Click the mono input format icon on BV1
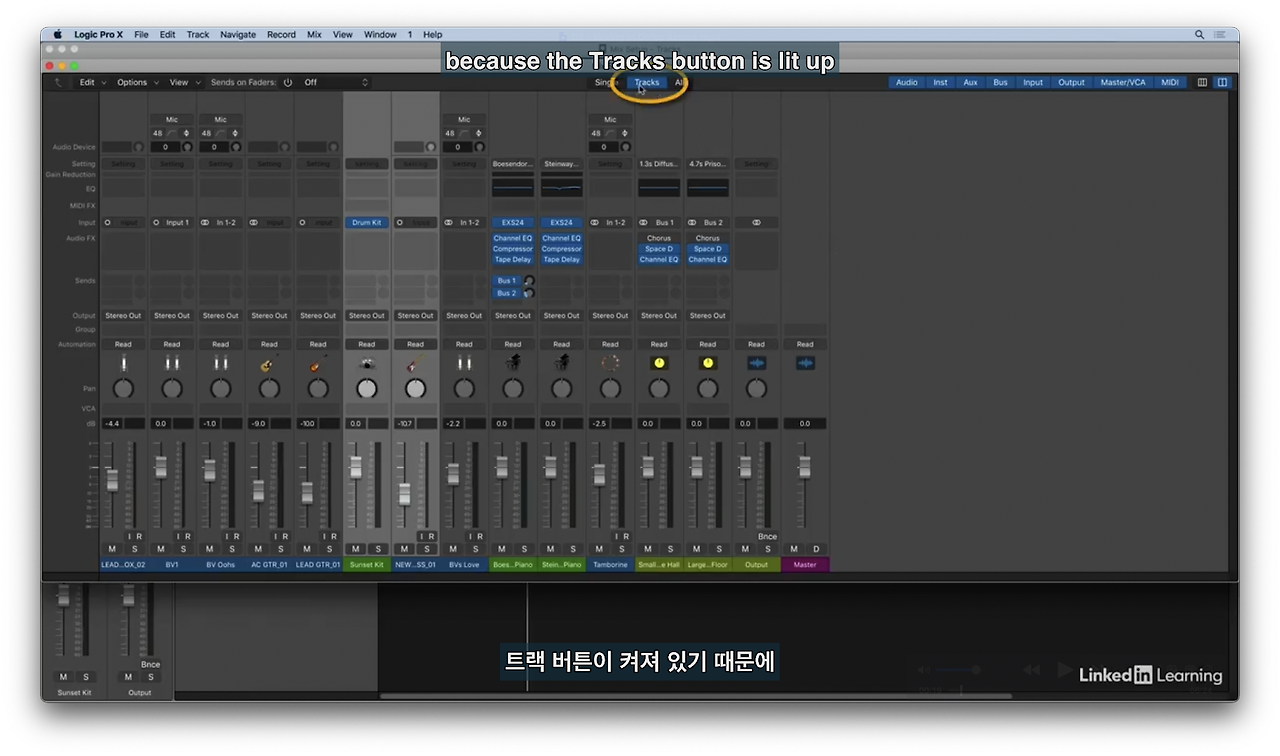The width and height of the screenshot is (1280, 756). point(156,223)
